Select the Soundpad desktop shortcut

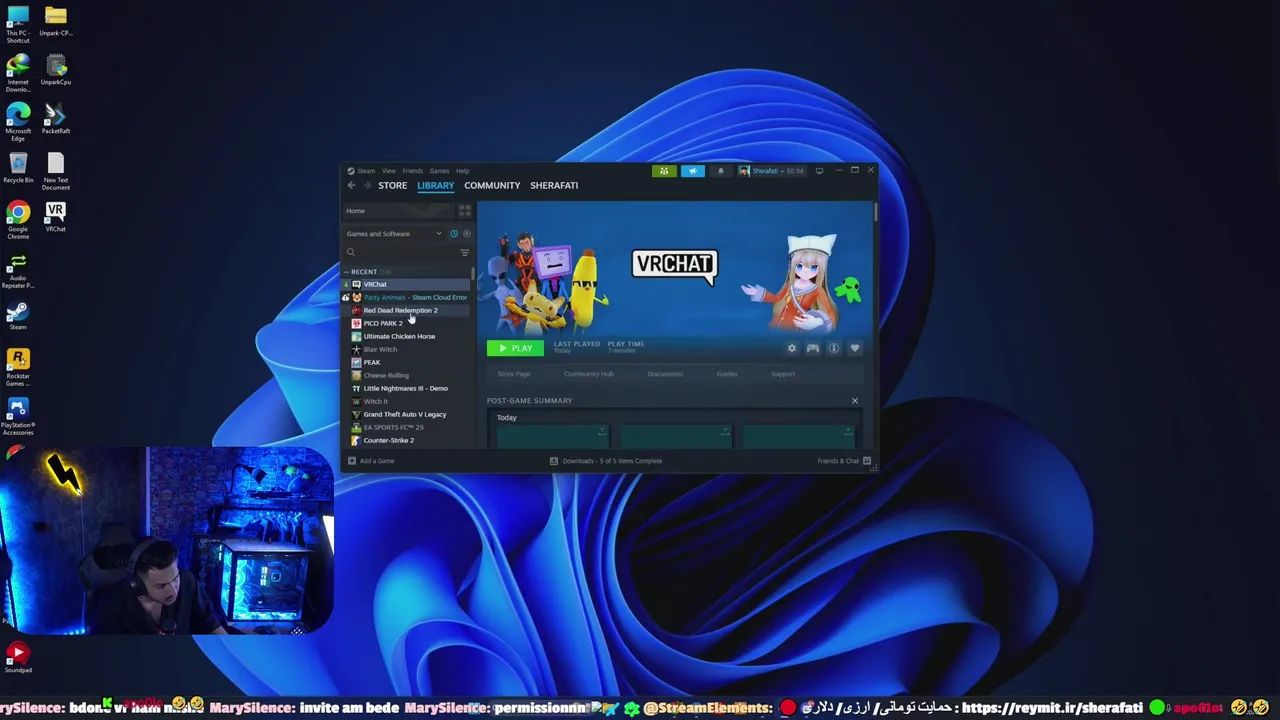(x=18, y=657)
